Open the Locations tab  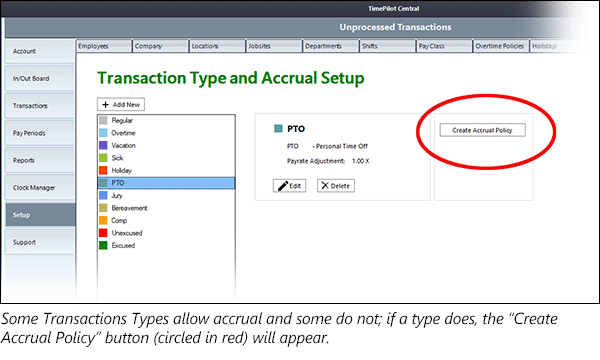point(217,46)
